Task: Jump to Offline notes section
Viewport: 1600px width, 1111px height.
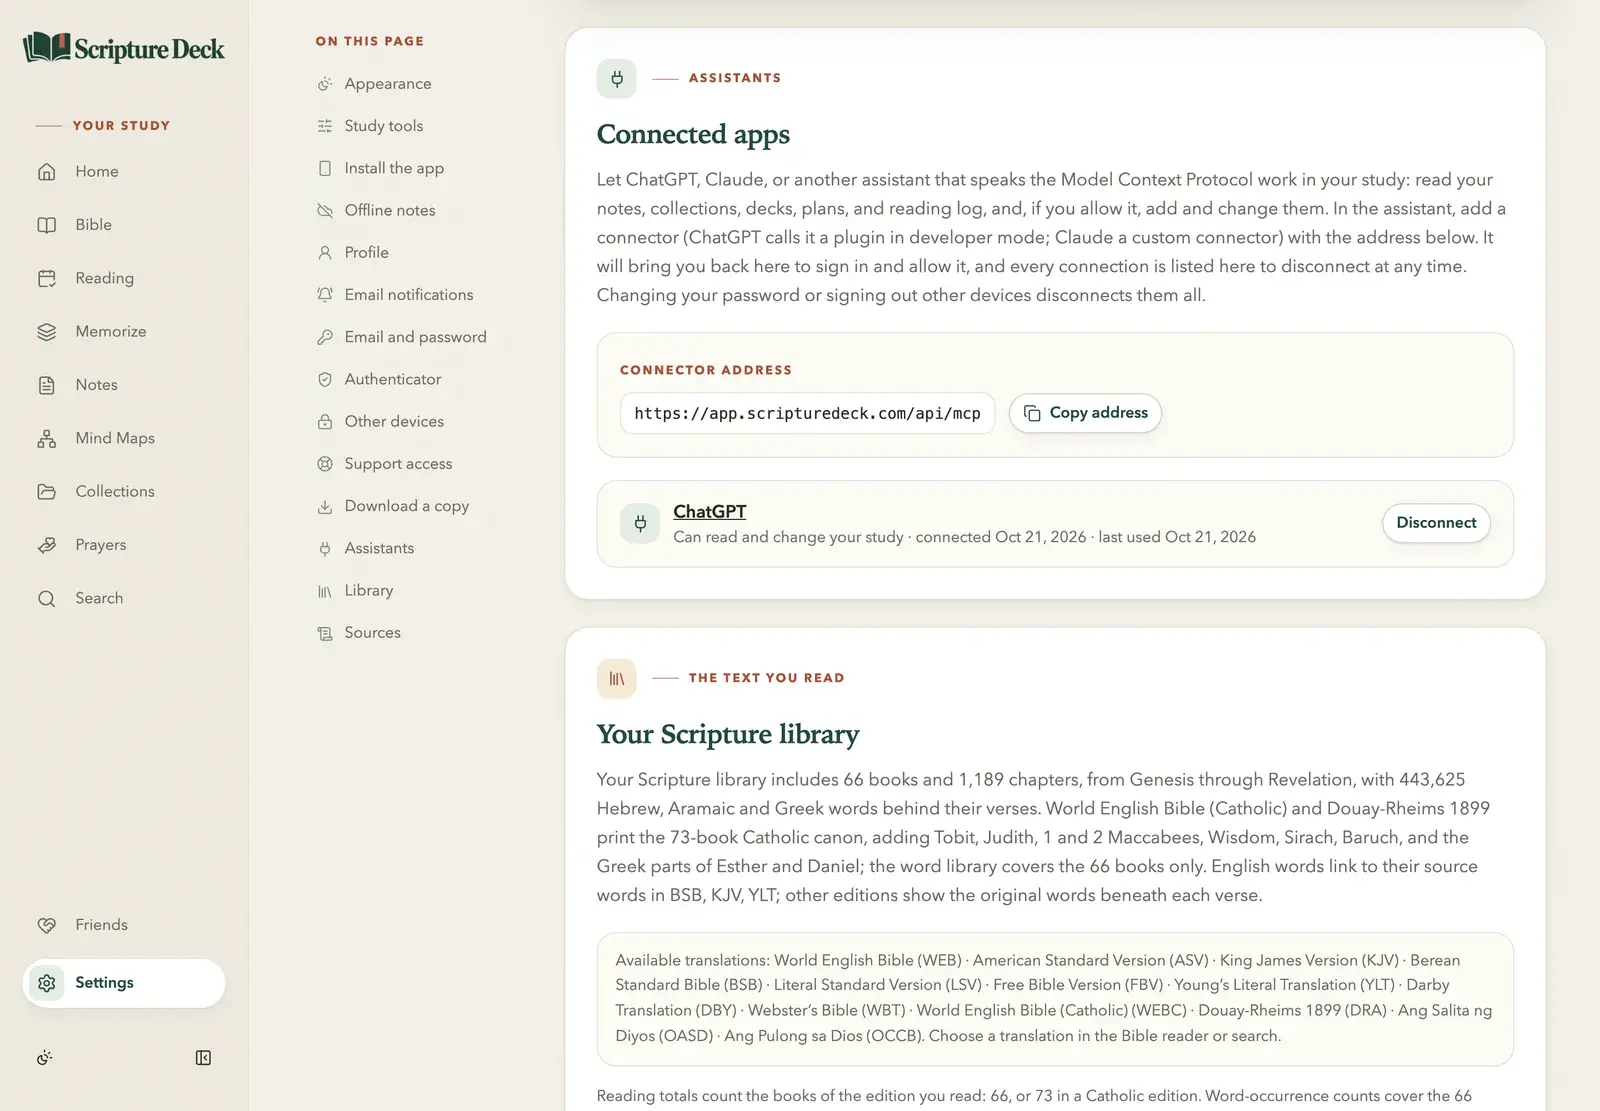Action: click(390, 210)
